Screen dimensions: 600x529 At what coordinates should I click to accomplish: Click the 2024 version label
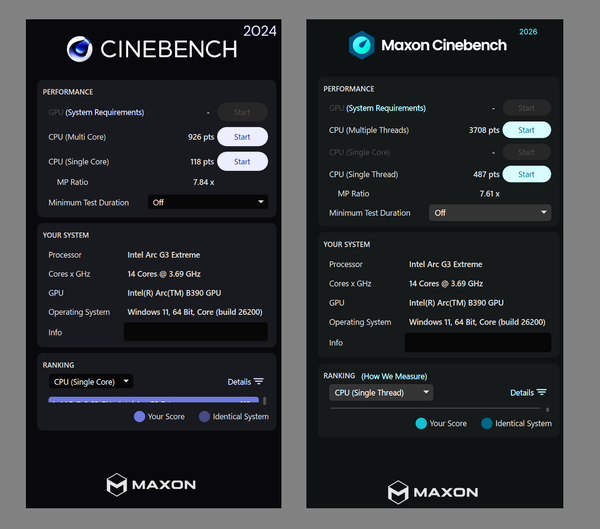(260, 31)
